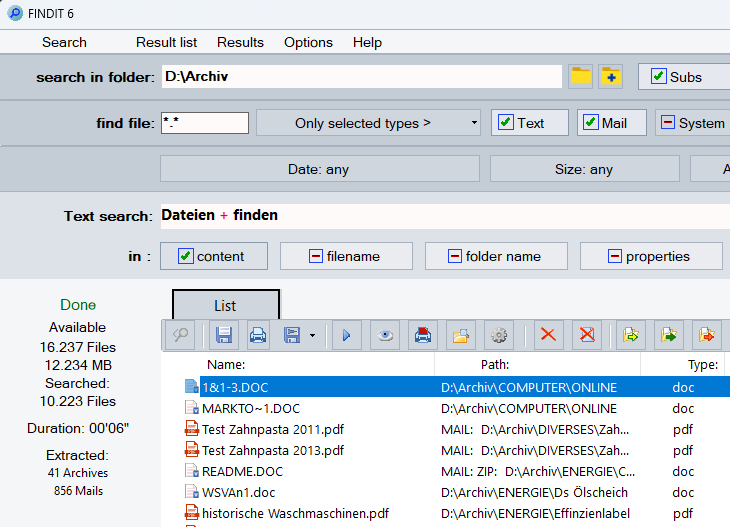Toggle the Subs checkbox
The image size is (730, 527).
[x=659, y=77]
